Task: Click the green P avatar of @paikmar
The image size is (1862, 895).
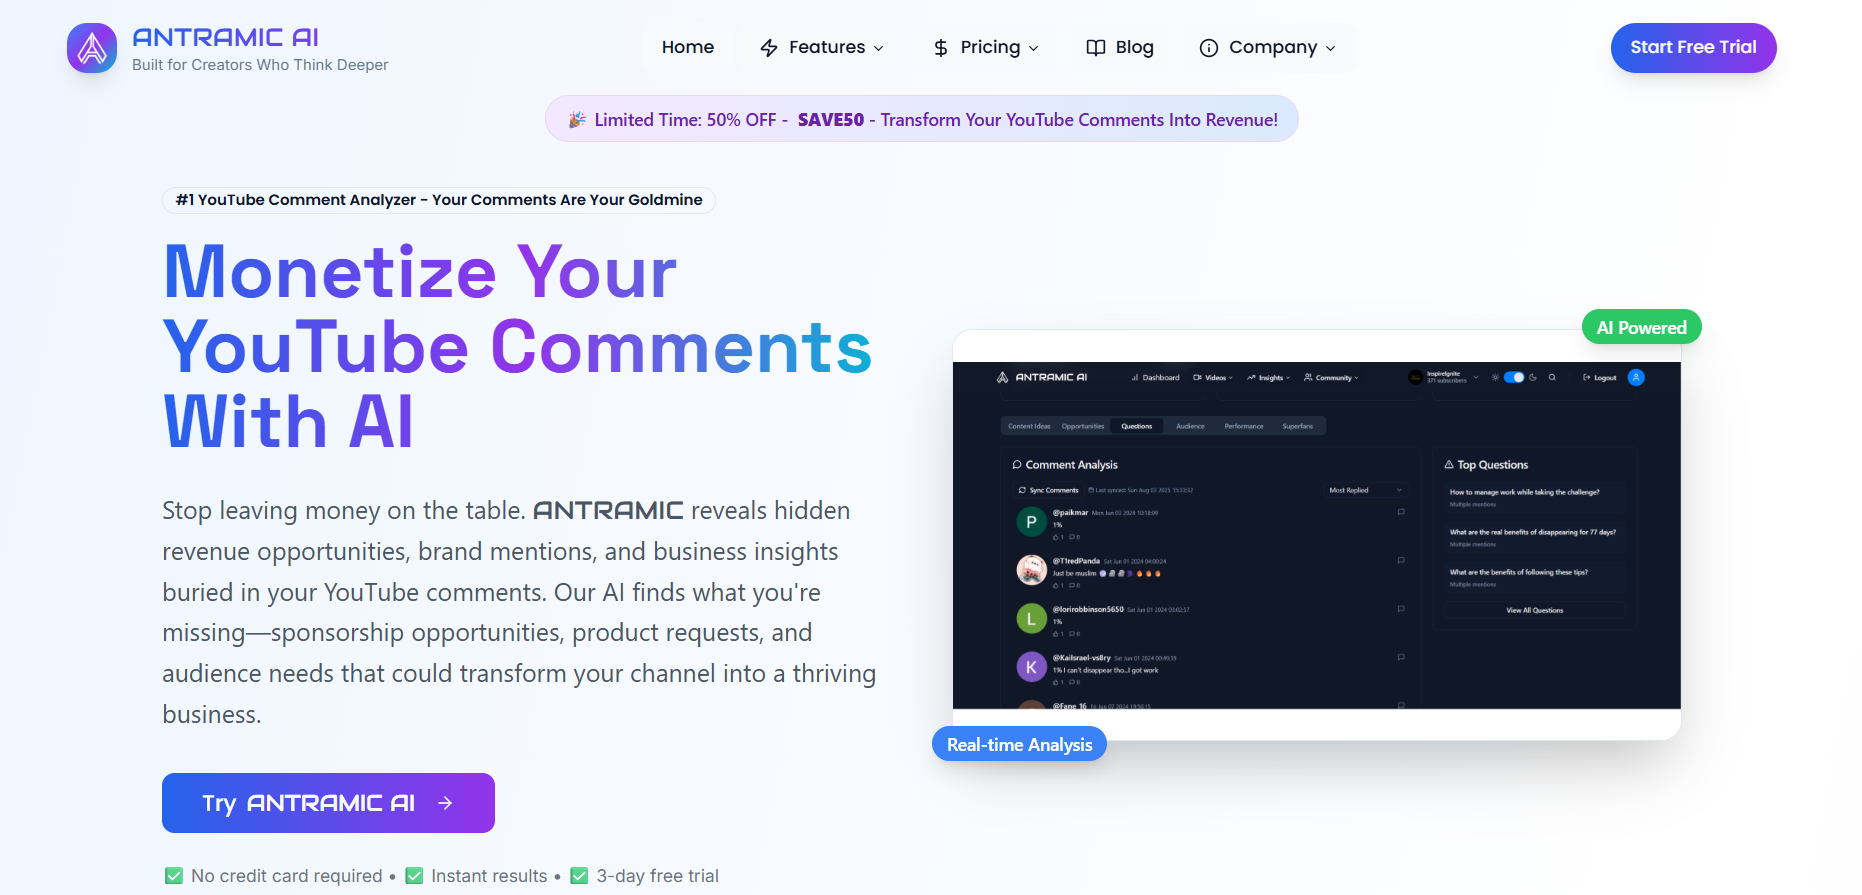Action: pos(1031,522)
